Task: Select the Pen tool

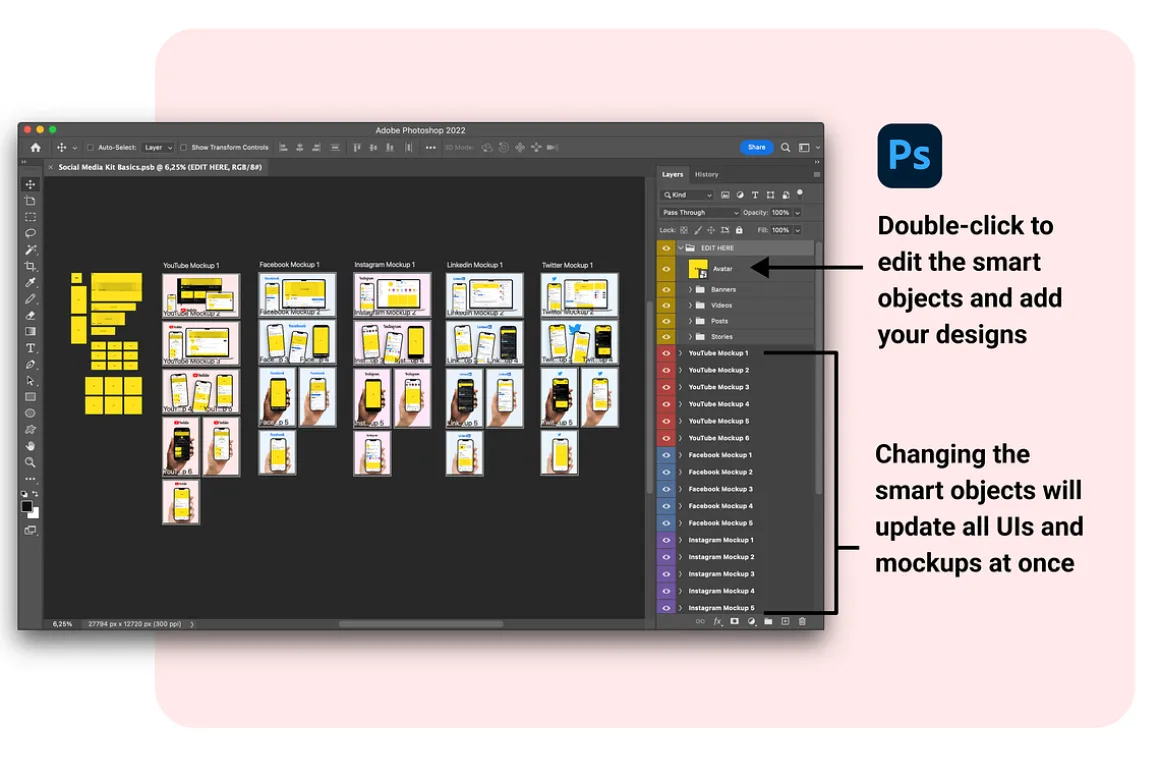Action: pos(30,364)
